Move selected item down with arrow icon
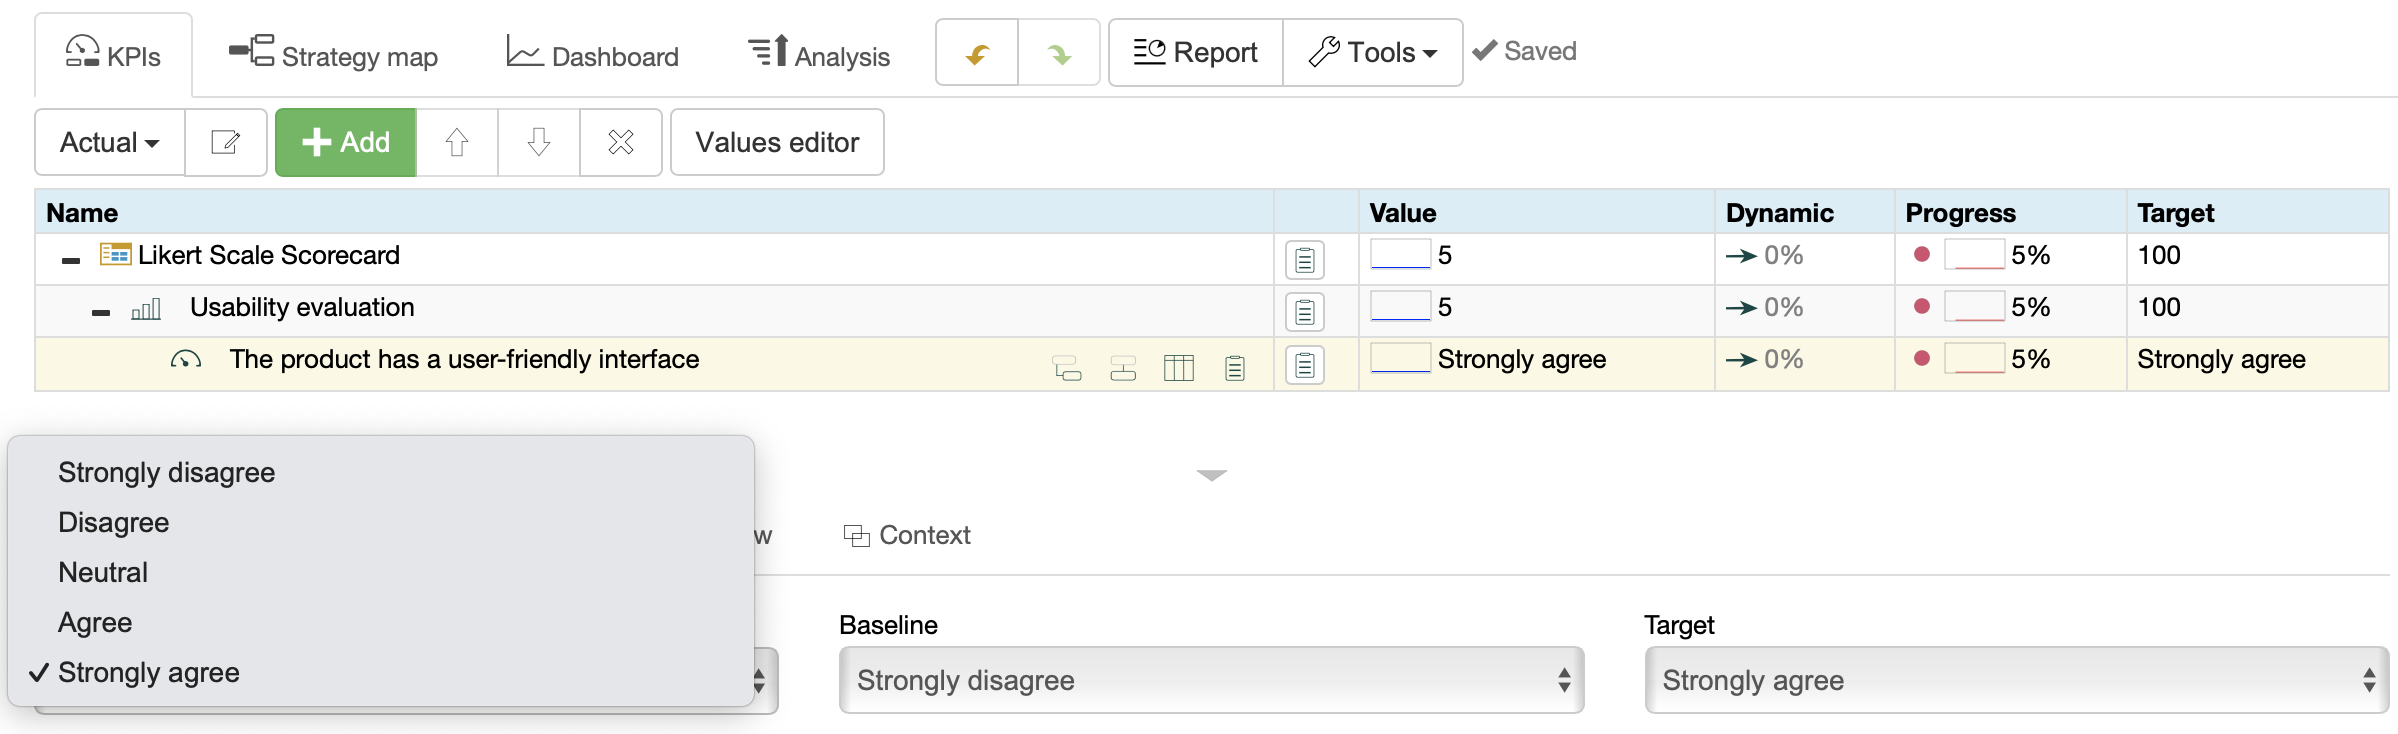Screen dimensions: 2398x734 (x=539, y=142)
